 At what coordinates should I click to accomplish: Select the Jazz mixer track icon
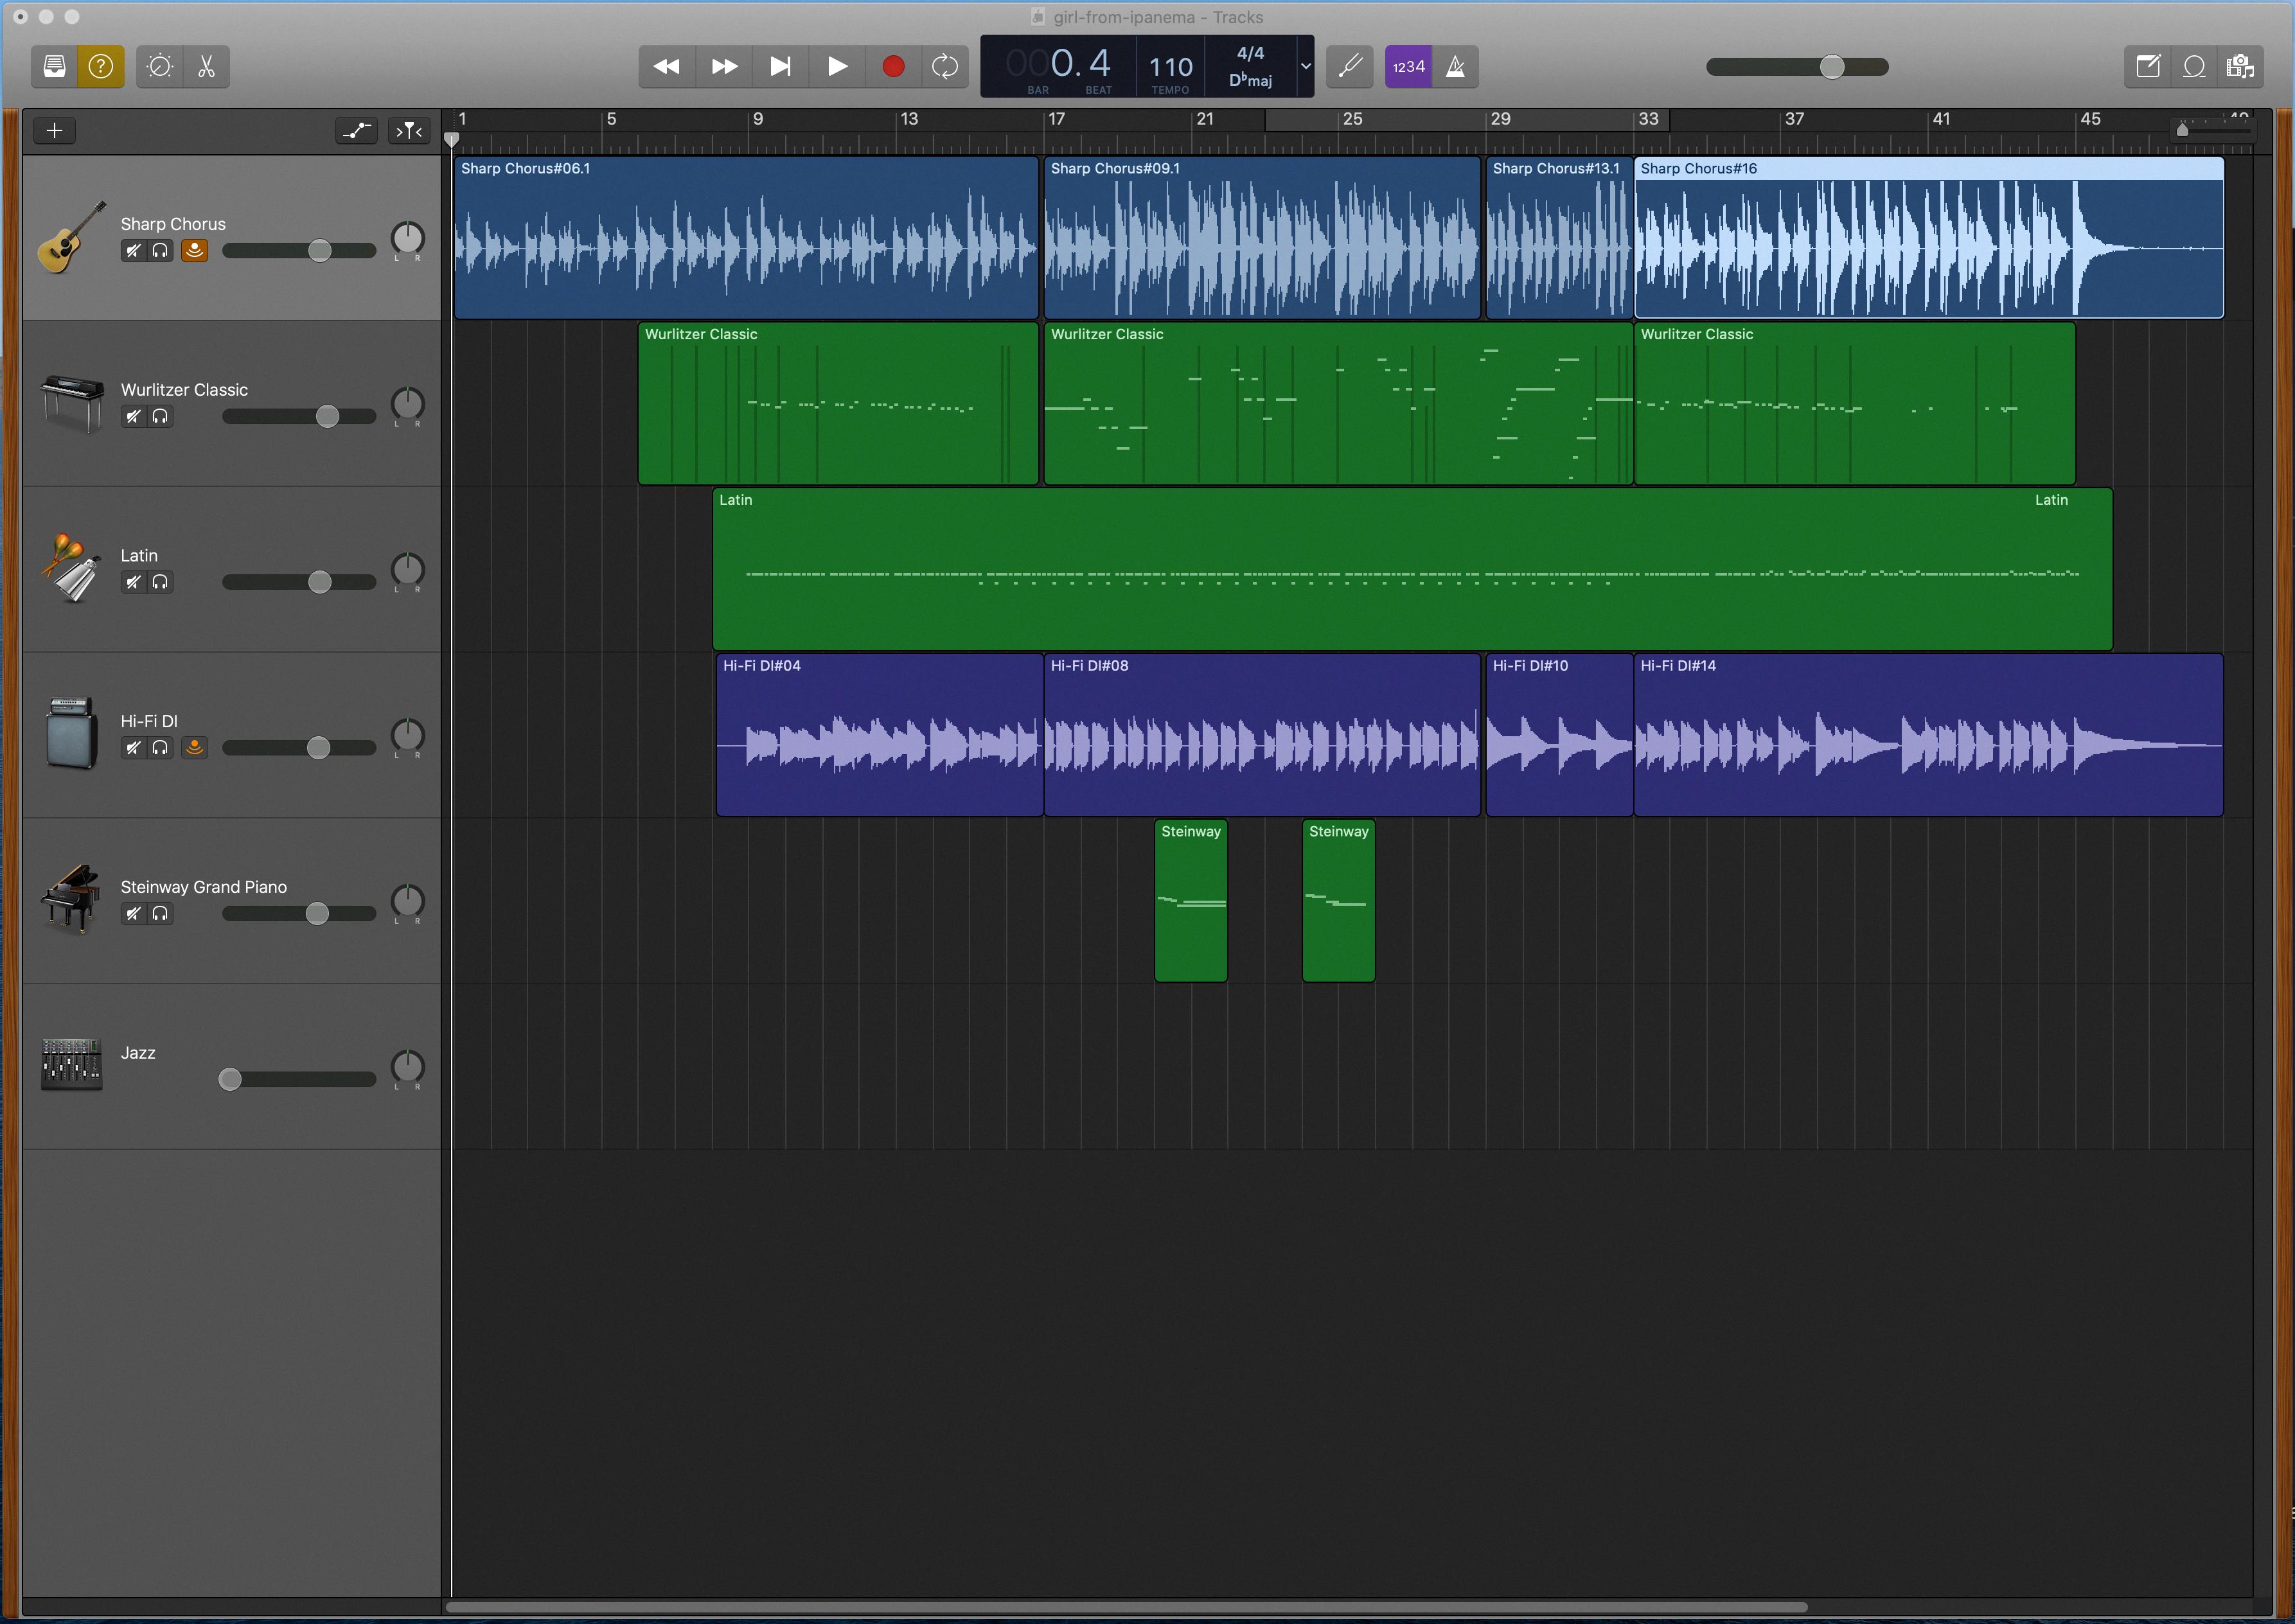[x=71, y=1064]
